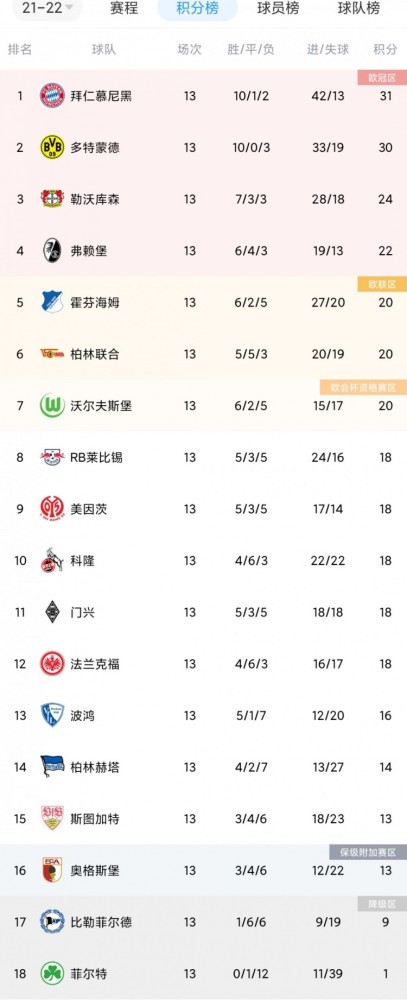This screenshot has height=1000, width=407.
Task: Tap the Wolfsburg green W logo
Action: [52, 406]
